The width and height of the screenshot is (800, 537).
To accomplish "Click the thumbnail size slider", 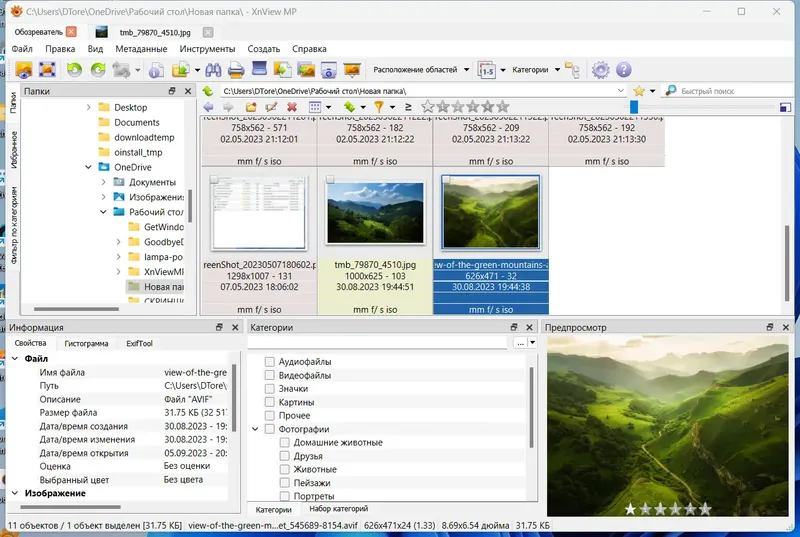I will (x=634, y=107).
